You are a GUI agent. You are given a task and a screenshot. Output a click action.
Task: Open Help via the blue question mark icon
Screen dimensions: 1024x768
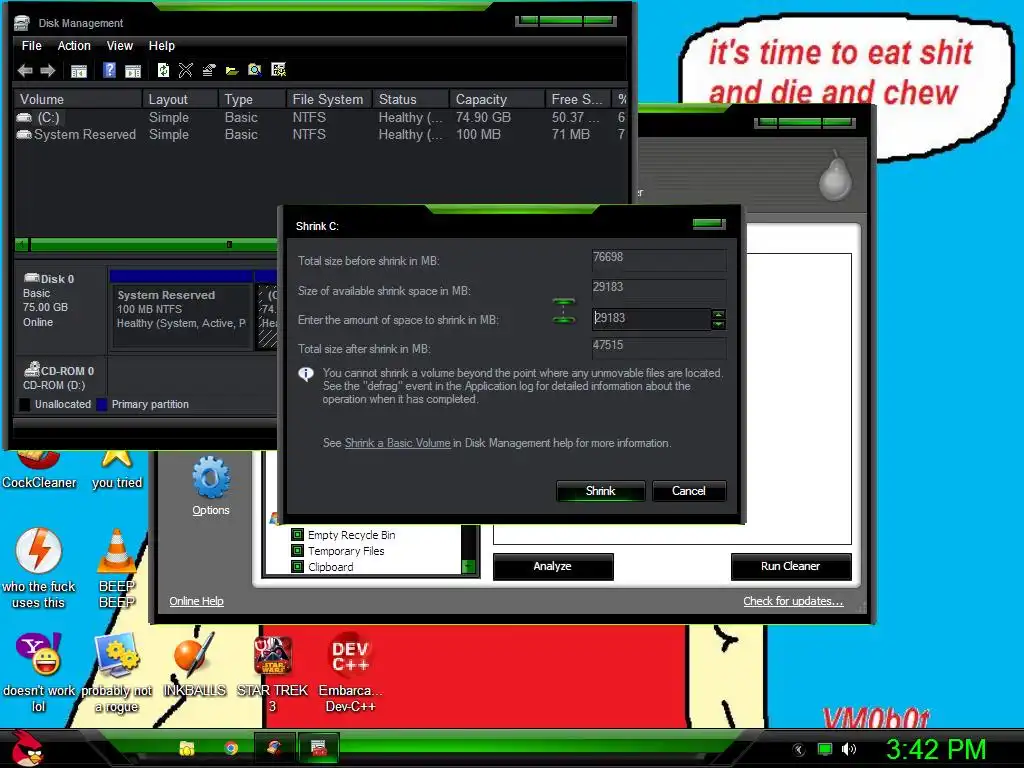pyautogui.click(x=110, y=70)
